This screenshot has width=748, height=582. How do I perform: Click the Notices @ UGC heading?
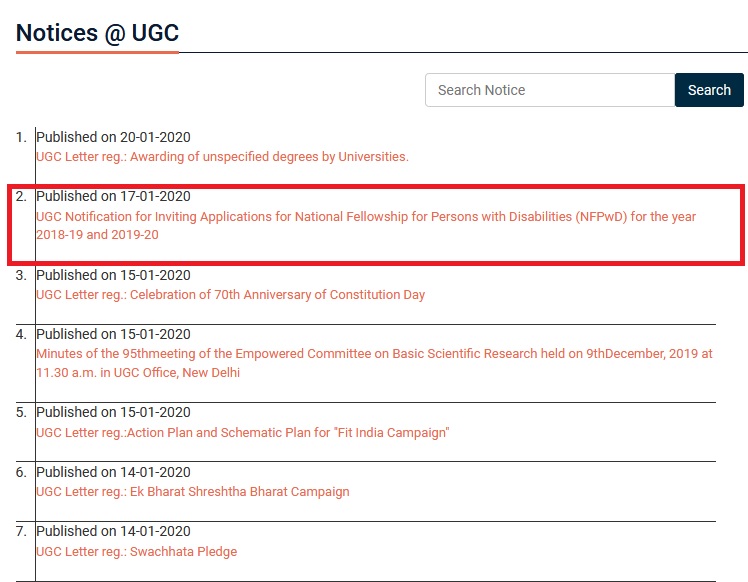point(97,33)
